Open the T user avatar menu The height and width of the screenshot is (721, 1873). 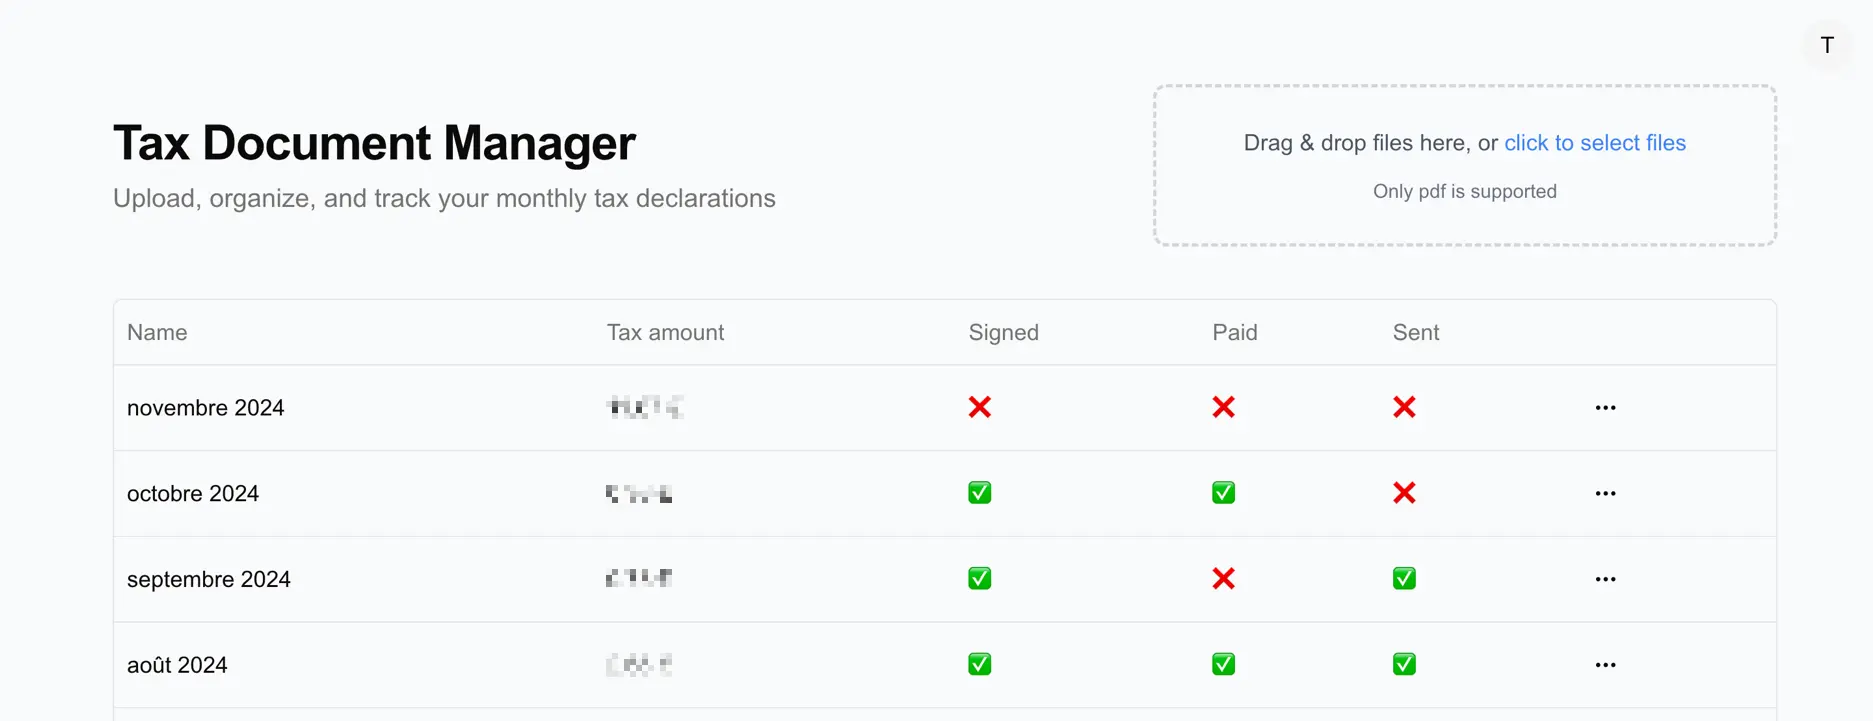[1827, 45]
